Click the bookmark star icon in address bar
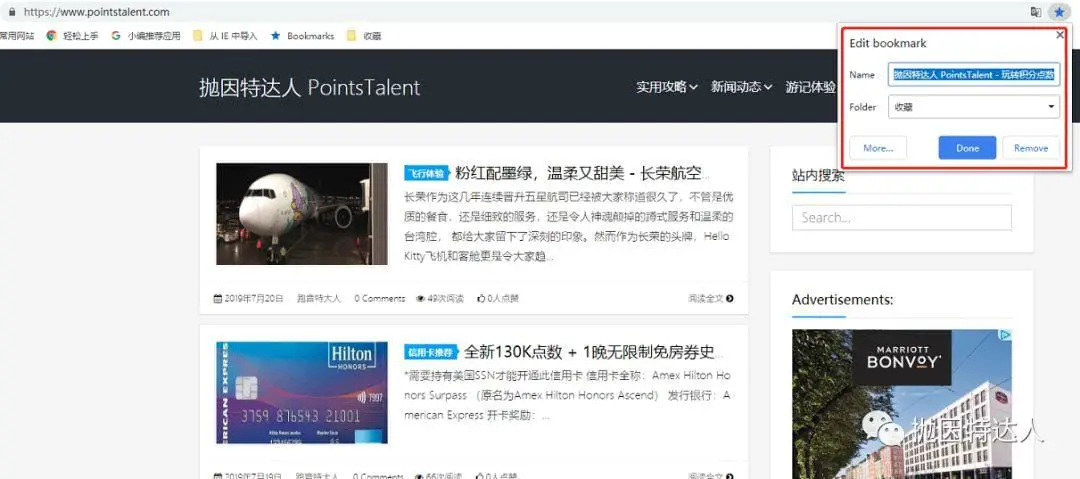 coord(1058,12)
